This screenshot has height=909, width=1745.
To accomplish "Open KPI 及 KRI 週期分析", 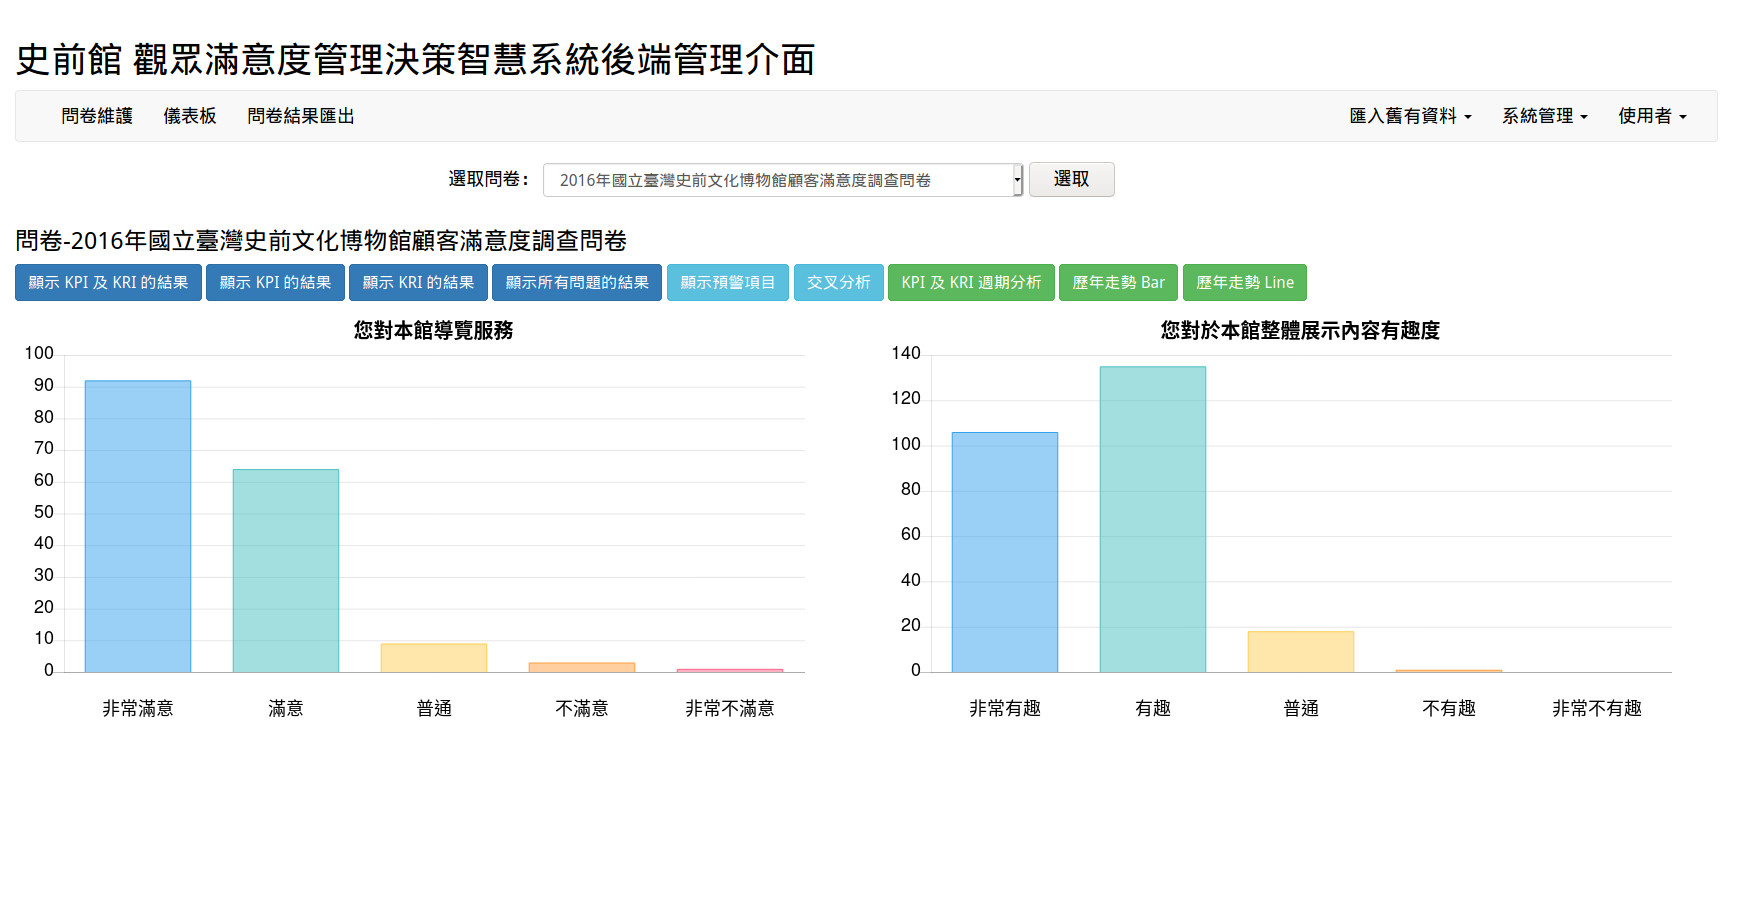I will point(971,283).
